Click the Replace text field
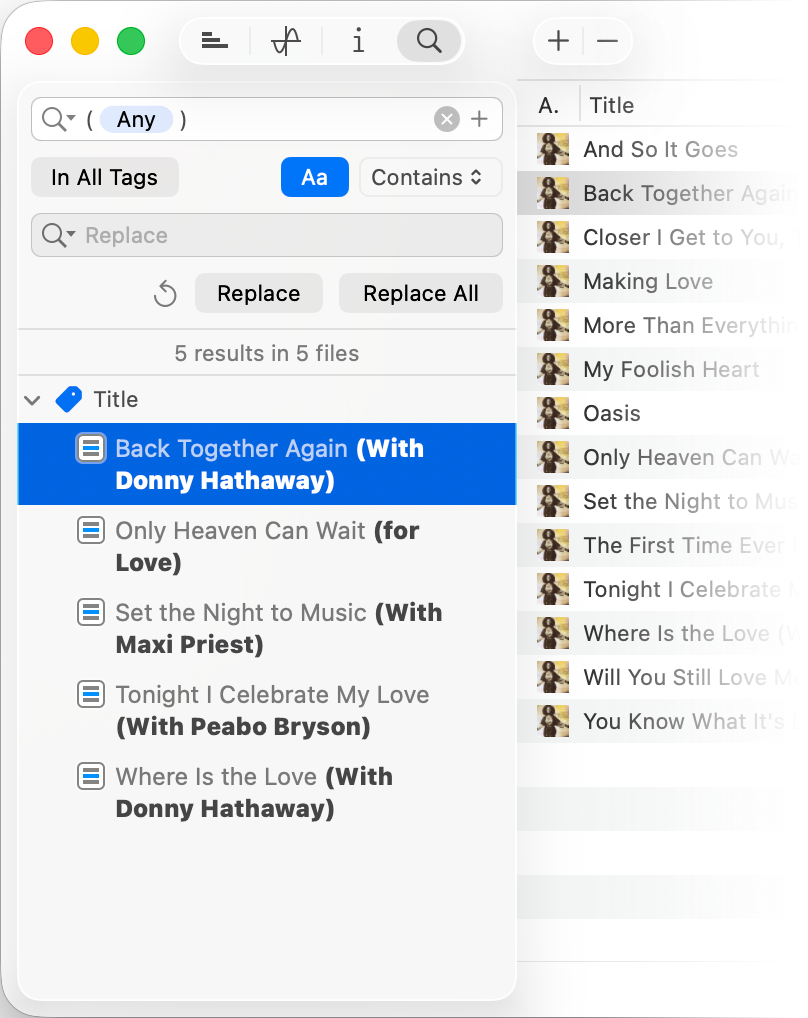Viewport: 808px width, 1018px height. [267, 235]
